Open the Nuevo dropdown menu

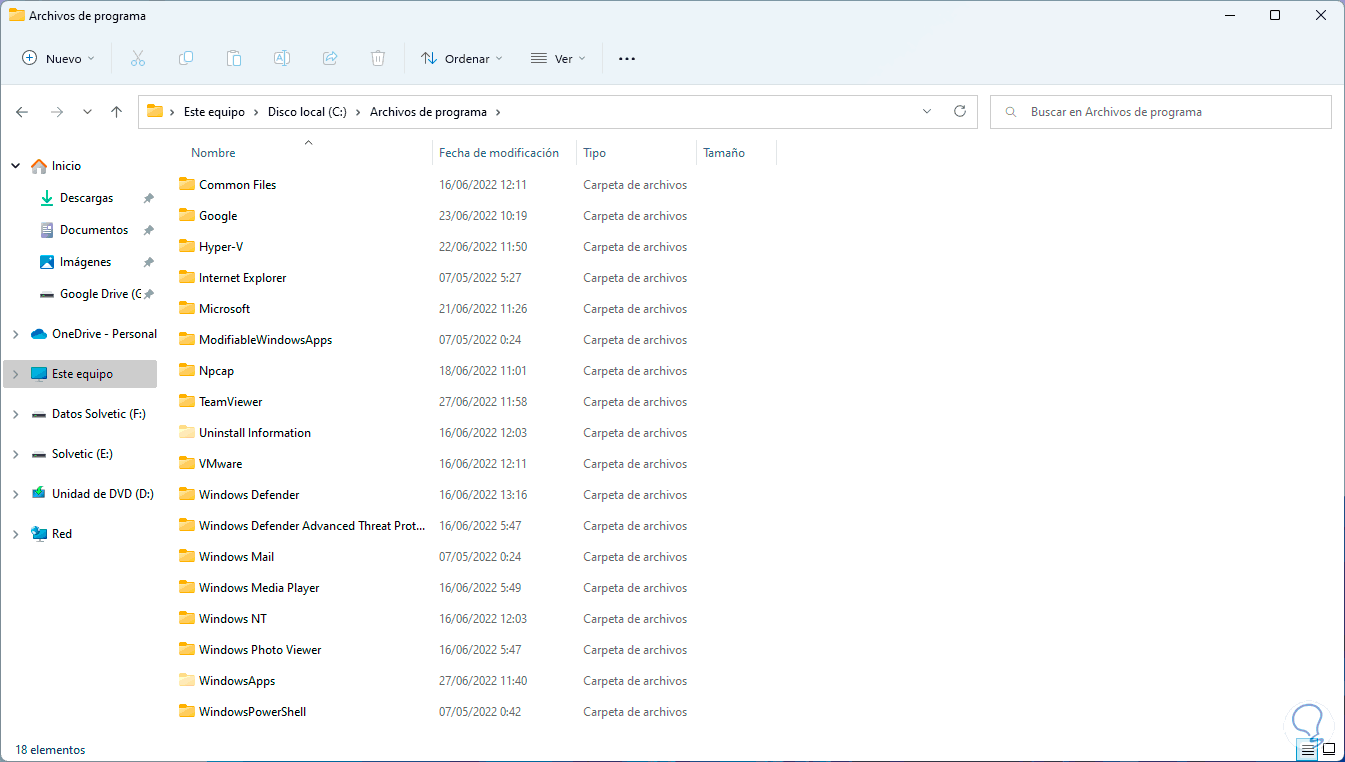(x=59, y=59)
